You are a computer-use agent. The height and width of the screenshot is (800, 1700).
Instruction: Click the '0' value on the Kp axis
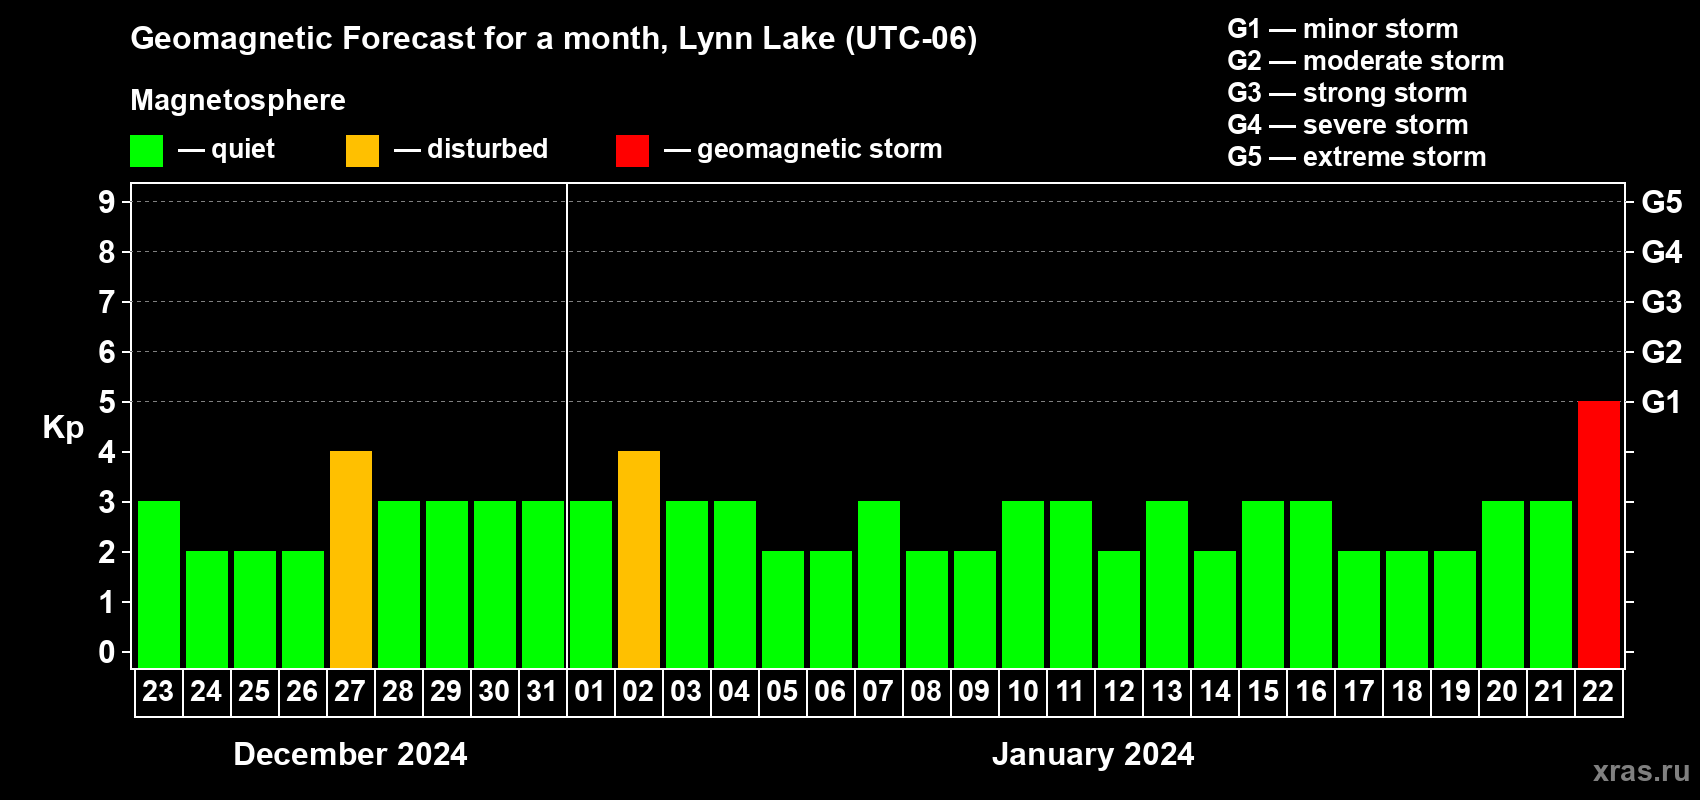[107, 652]
